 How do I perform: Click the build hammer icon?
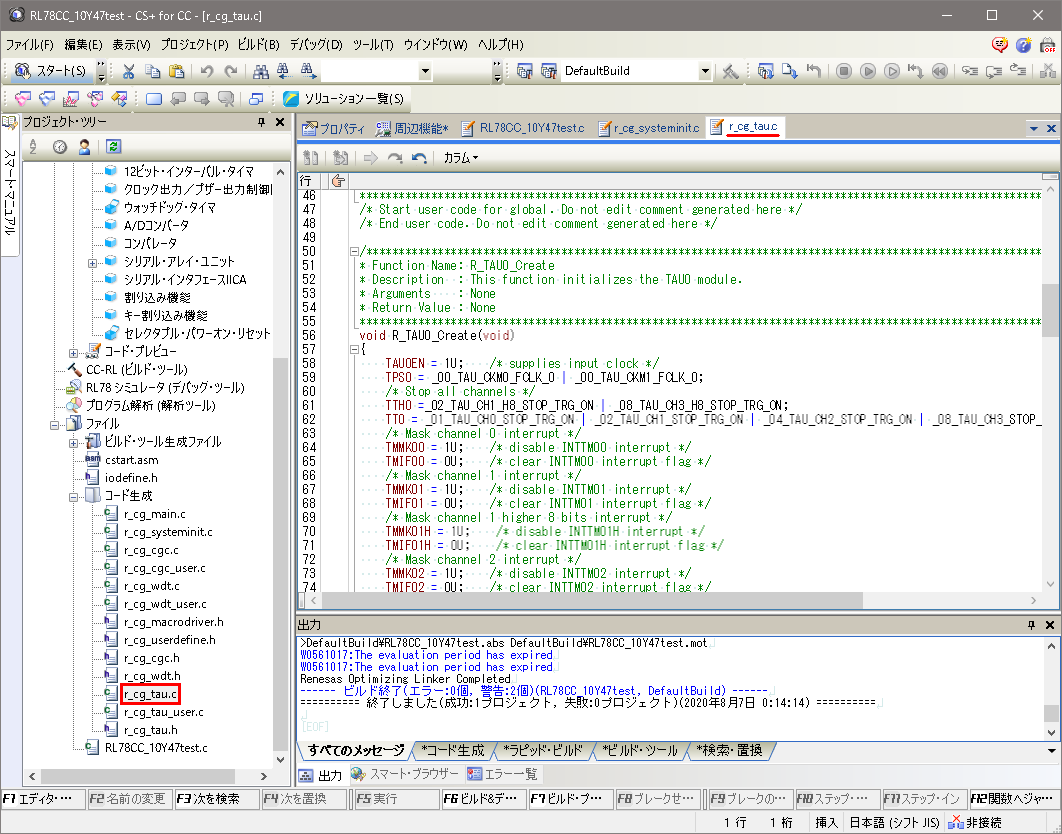coord(731,71)
